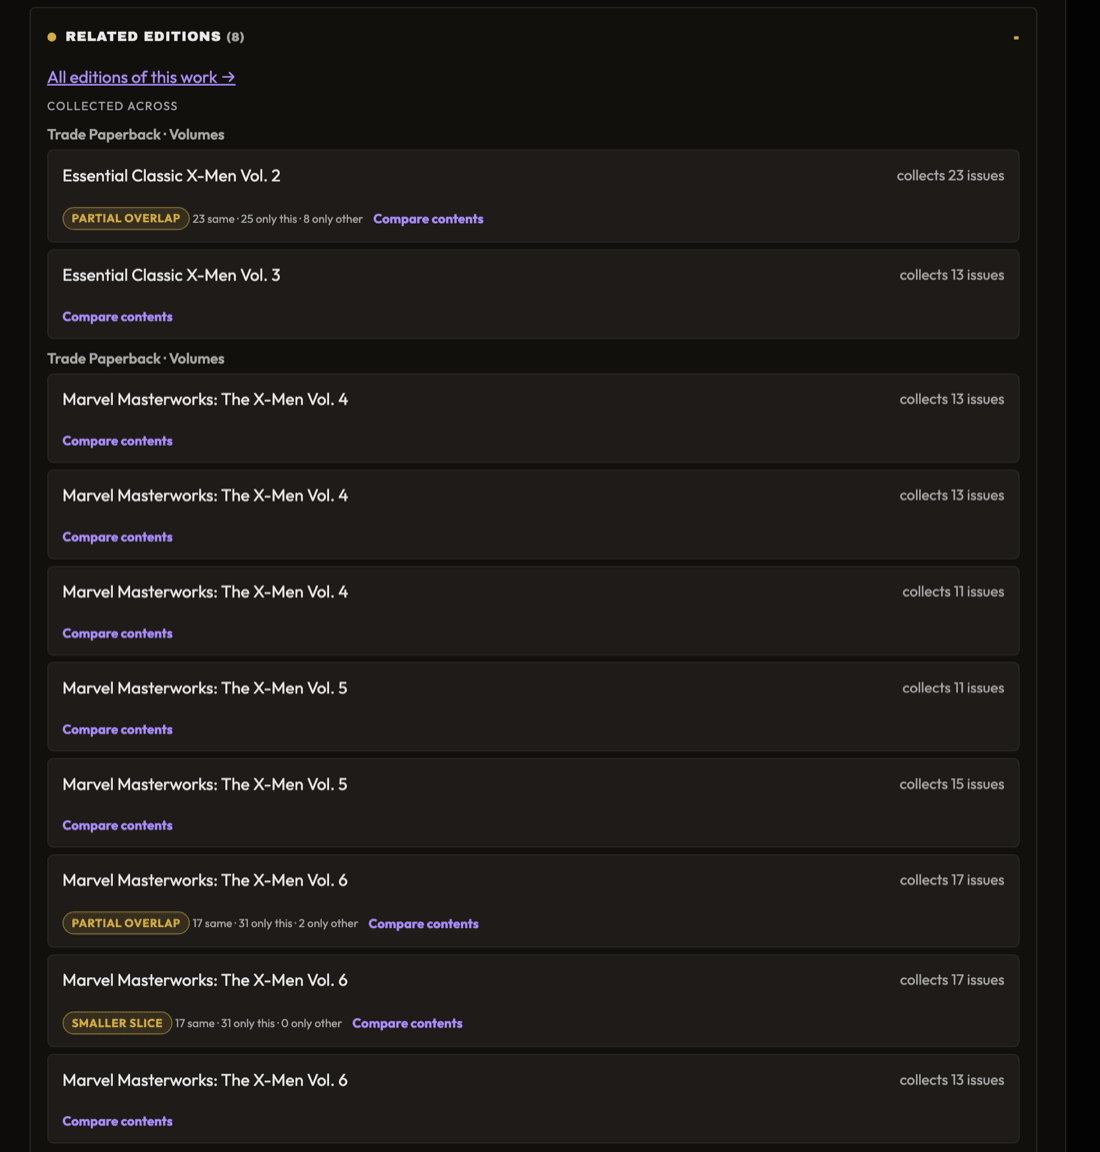1100x1152 pixels.
Task: Click '17 same · 31 only this · 2 only other'
Action: (275, 924)
